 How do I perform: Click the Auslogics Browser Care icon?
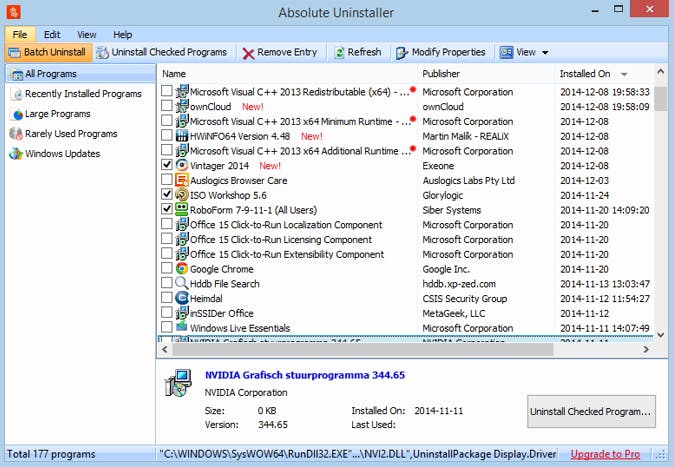[182, 180]
